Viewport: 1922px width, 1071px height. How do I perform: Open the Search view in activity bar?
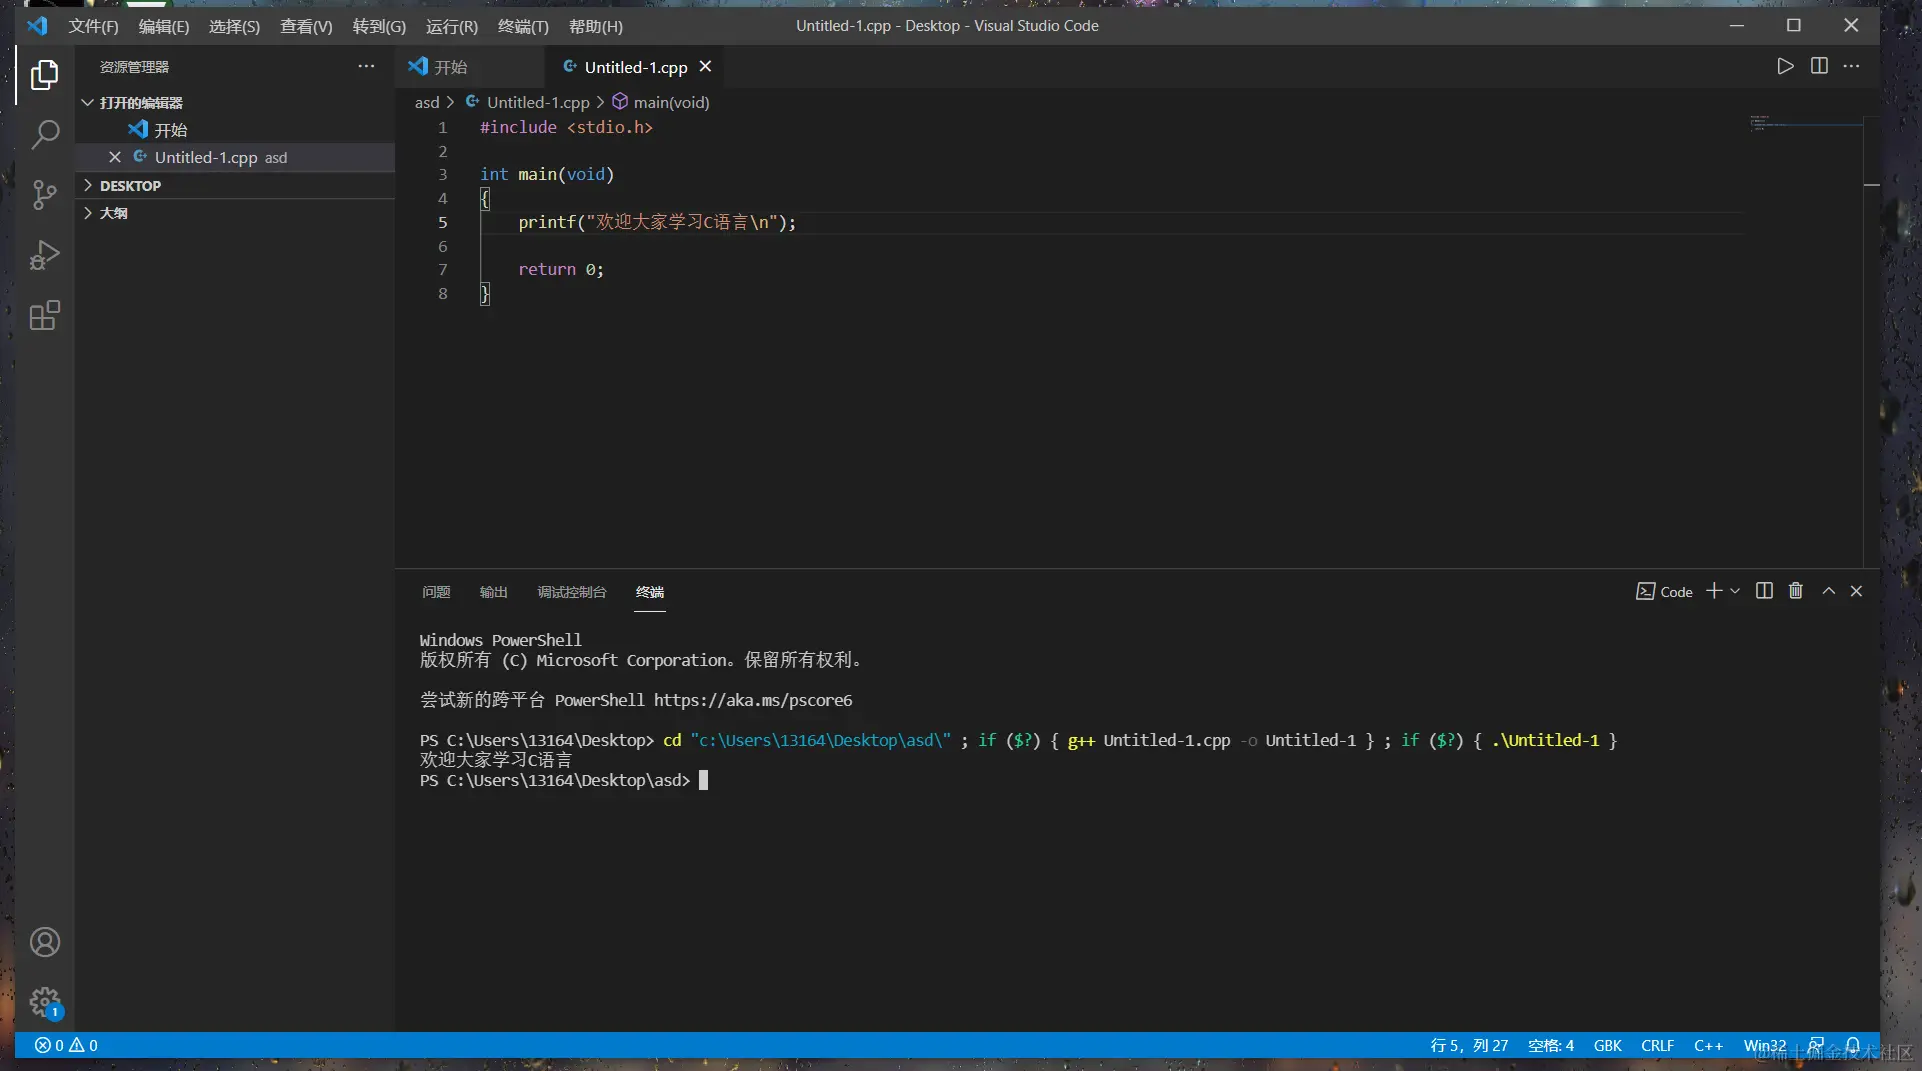click(45, 134)
